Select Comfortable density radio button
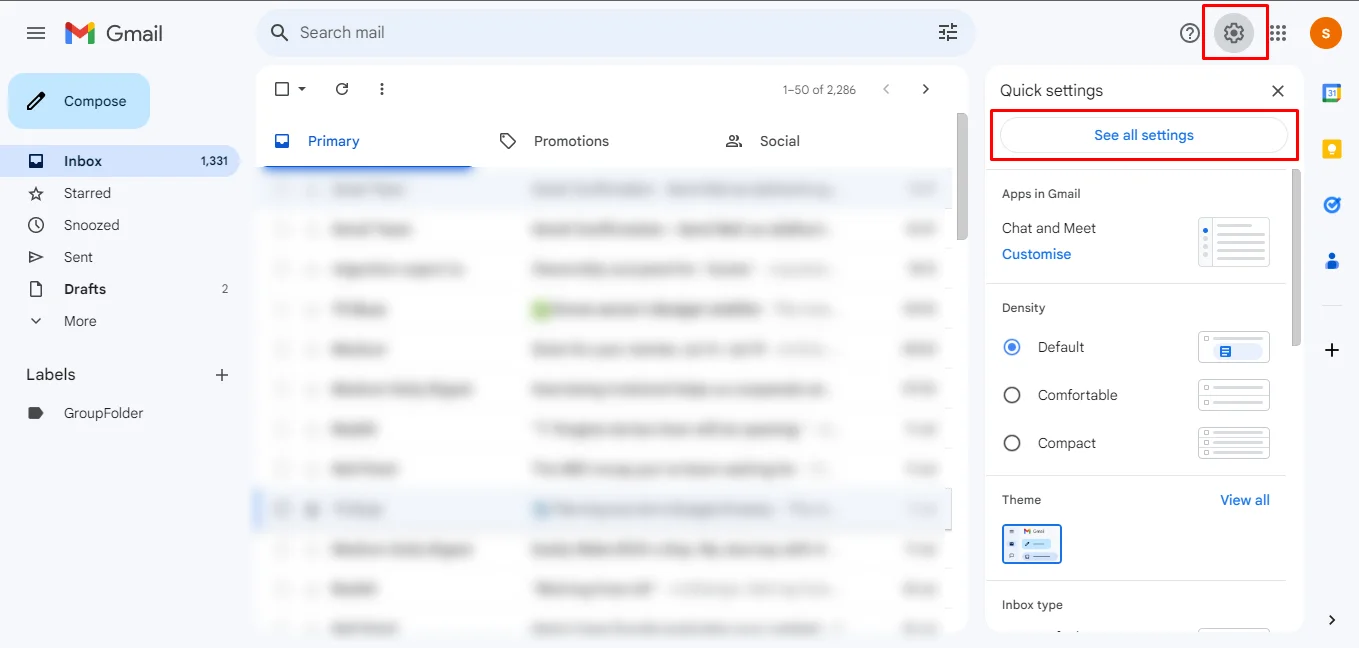 1012,395
